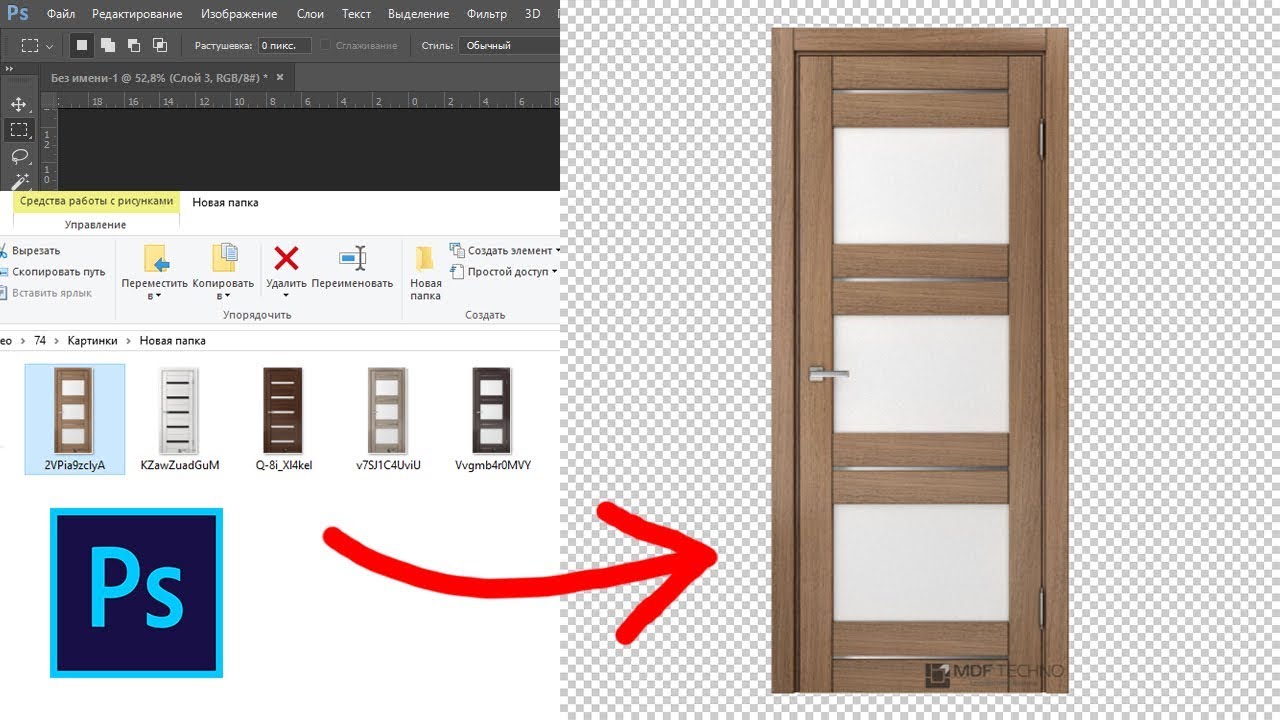This screenshot has width=1280, height=720.
Task: Choose Intersect with selection mode icon
Action: click(160, 45)
